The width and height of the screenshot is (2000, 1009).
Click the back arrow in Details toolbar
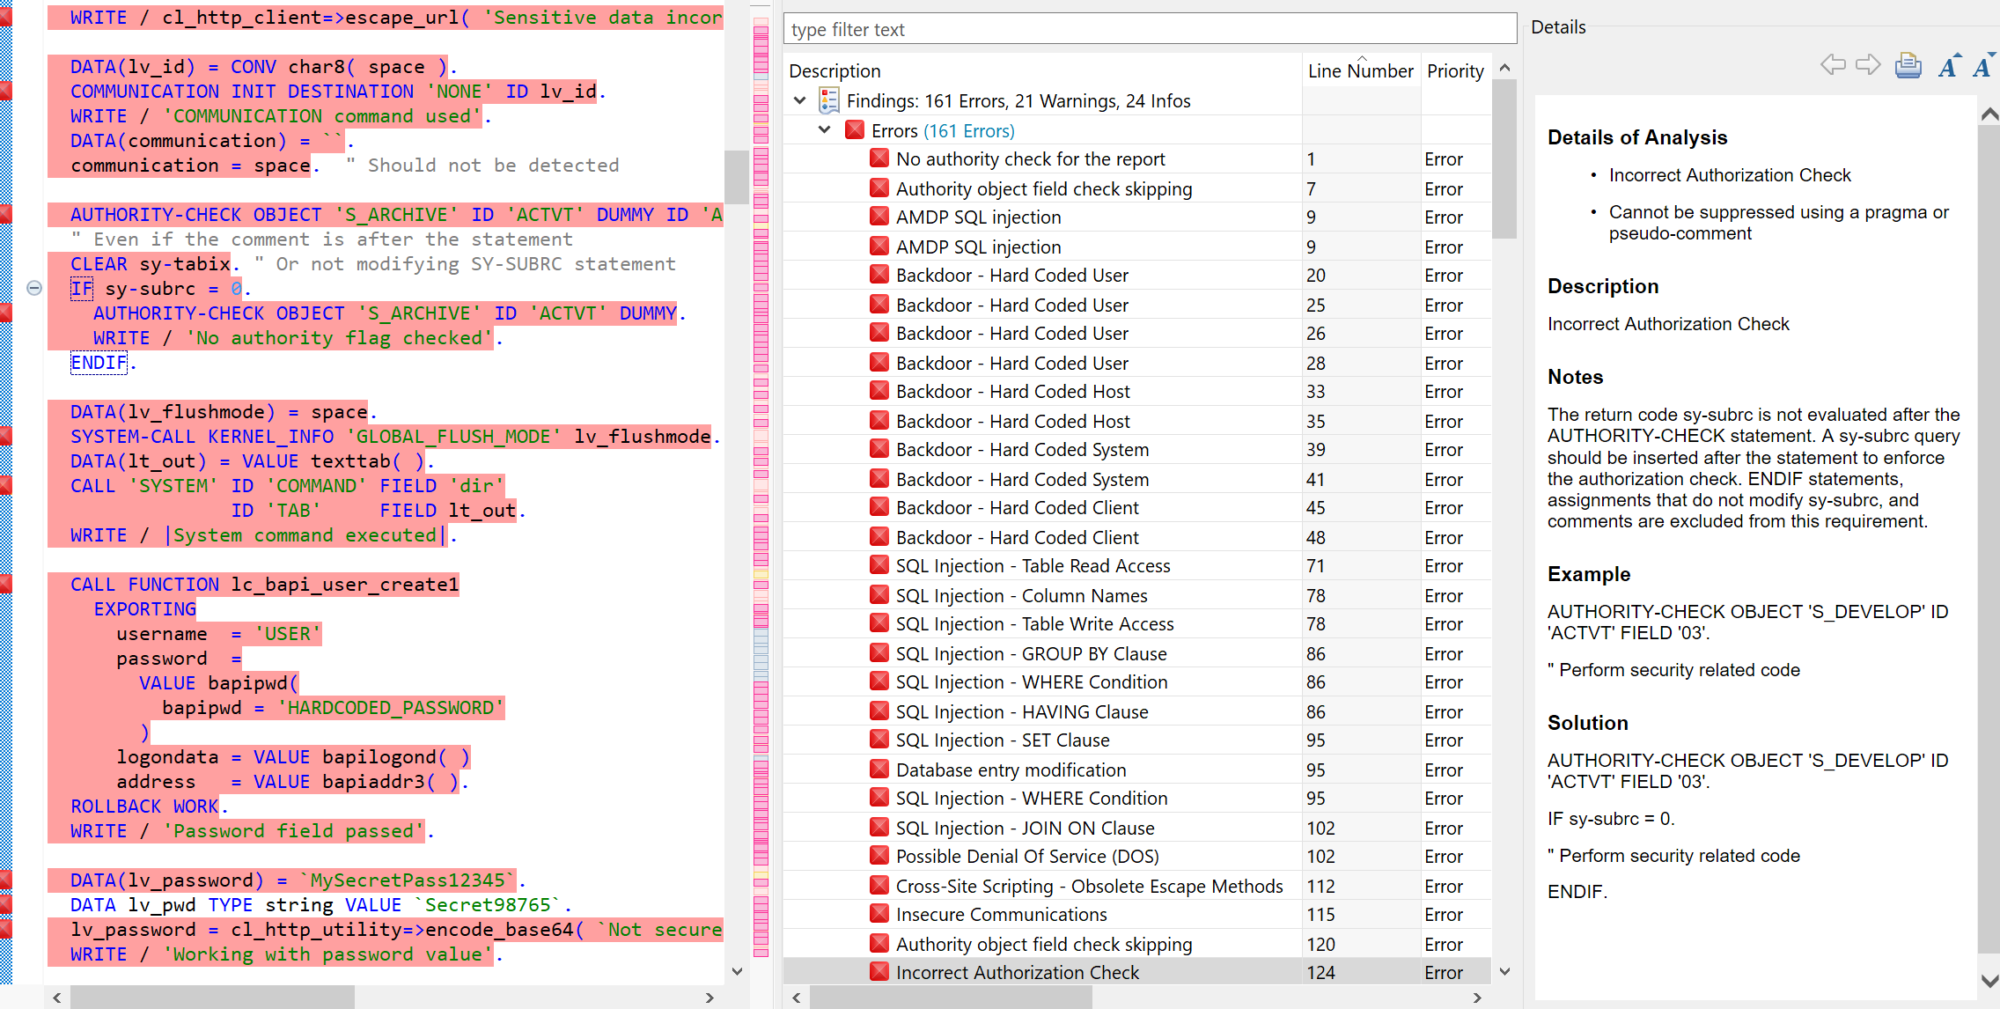tap(1832, 65)
